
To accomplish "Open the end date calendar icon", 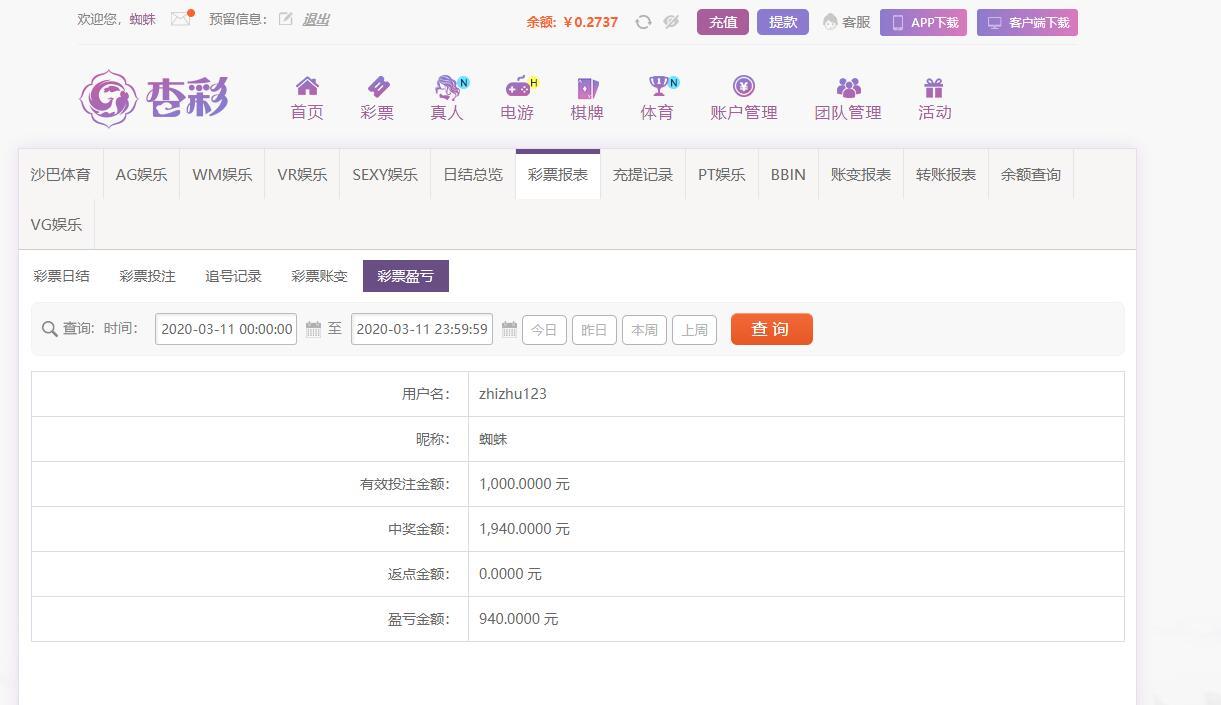I will 509,329.
